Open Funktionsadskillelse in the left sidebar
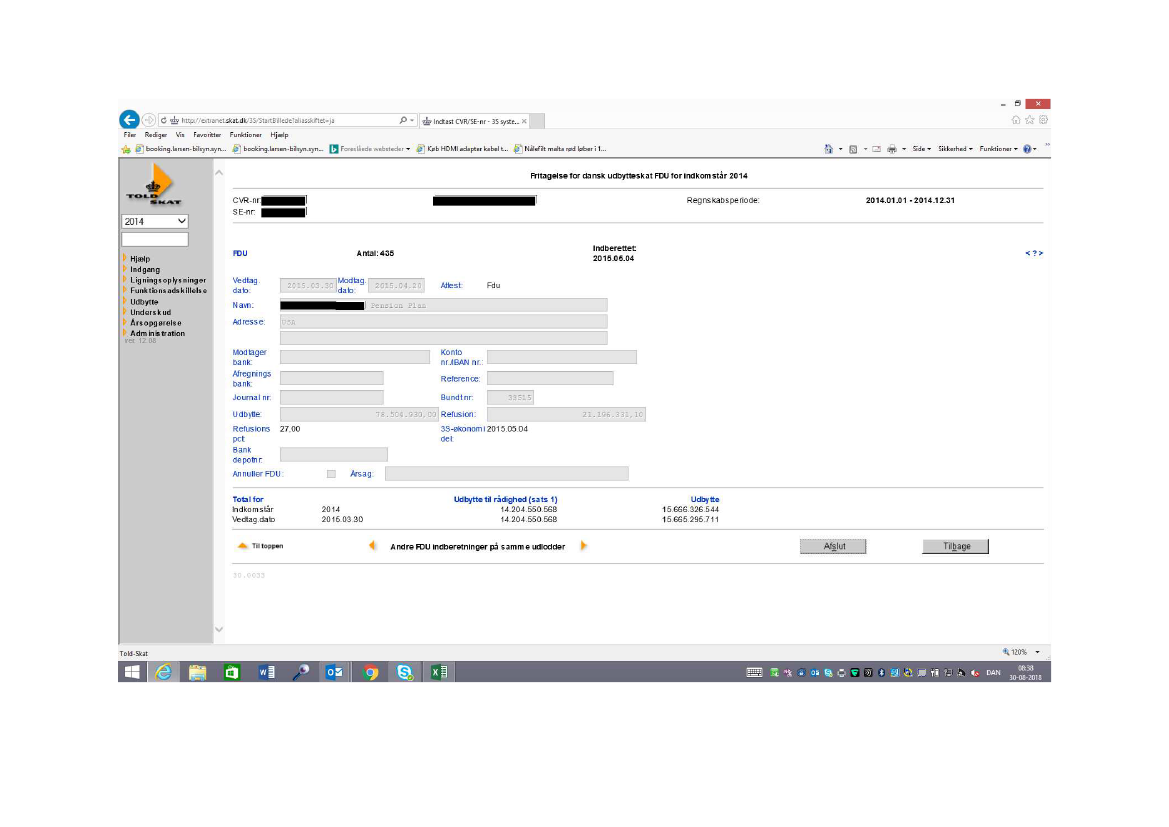This screenshot has width=1169, height=827. [168, 291]
